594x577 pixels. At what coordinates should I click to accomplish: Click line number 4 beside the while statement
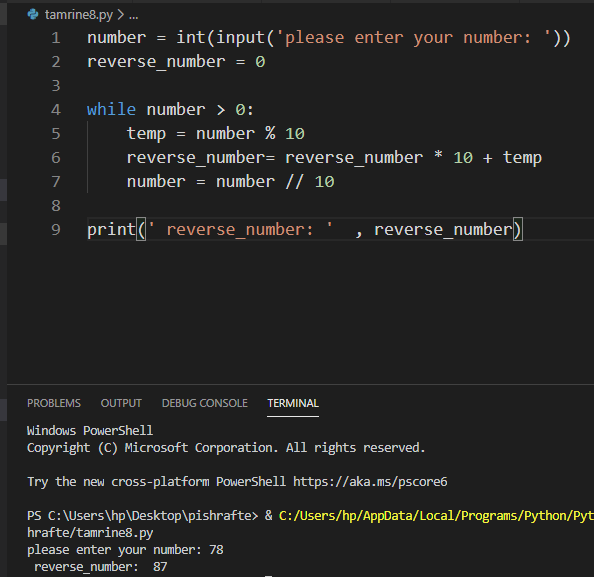56,110
